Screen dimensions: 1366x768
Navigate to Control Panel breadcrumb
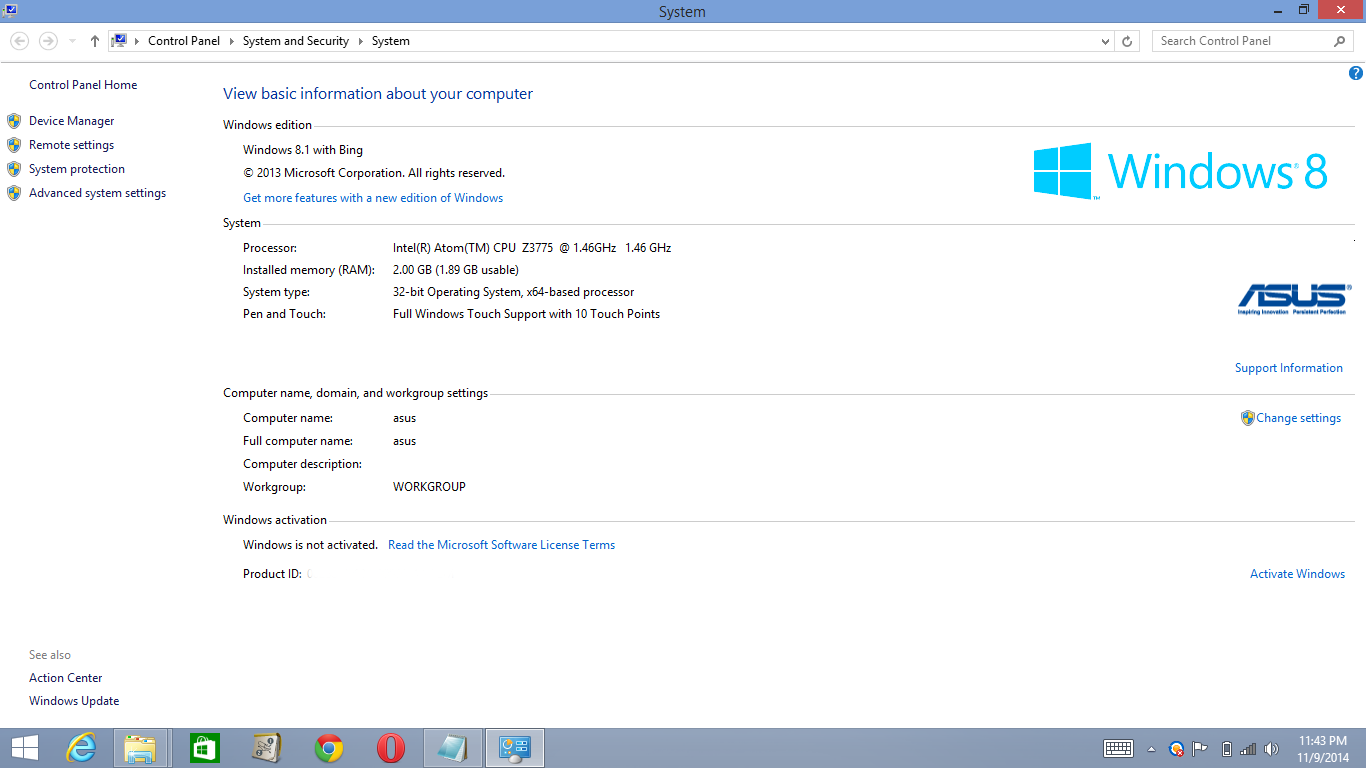[184, 41]
